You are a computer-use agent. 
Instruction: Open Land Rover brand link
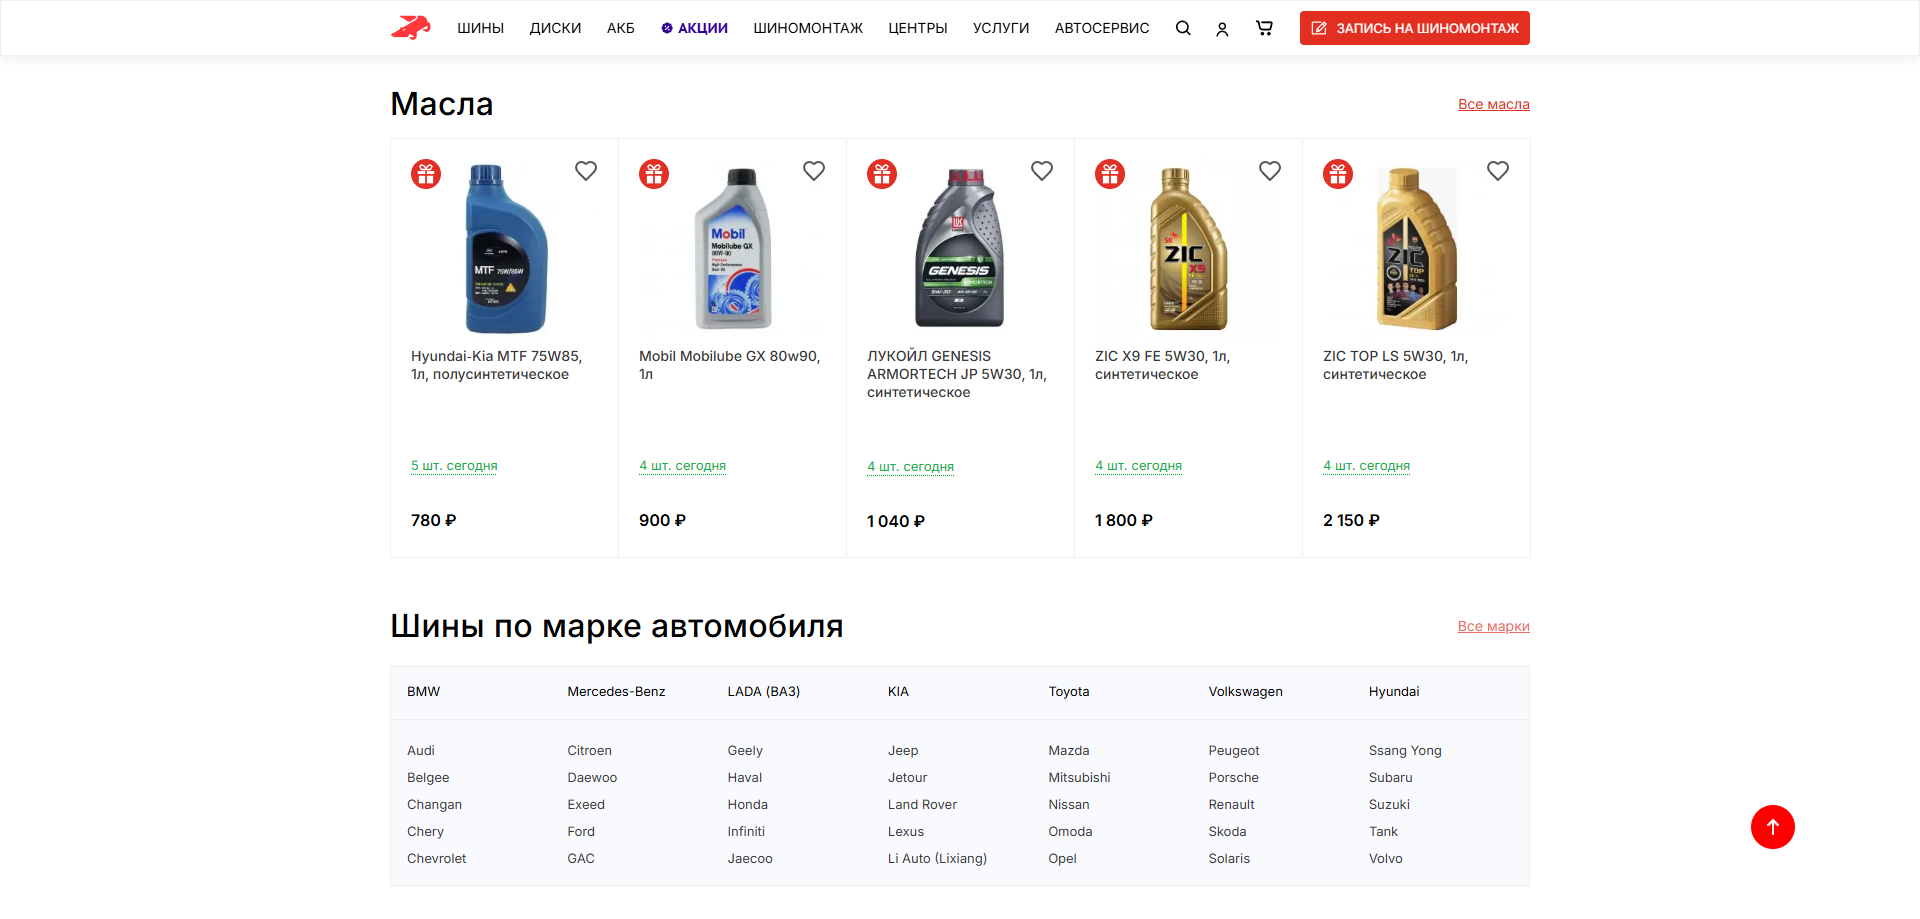click(922, 805)
